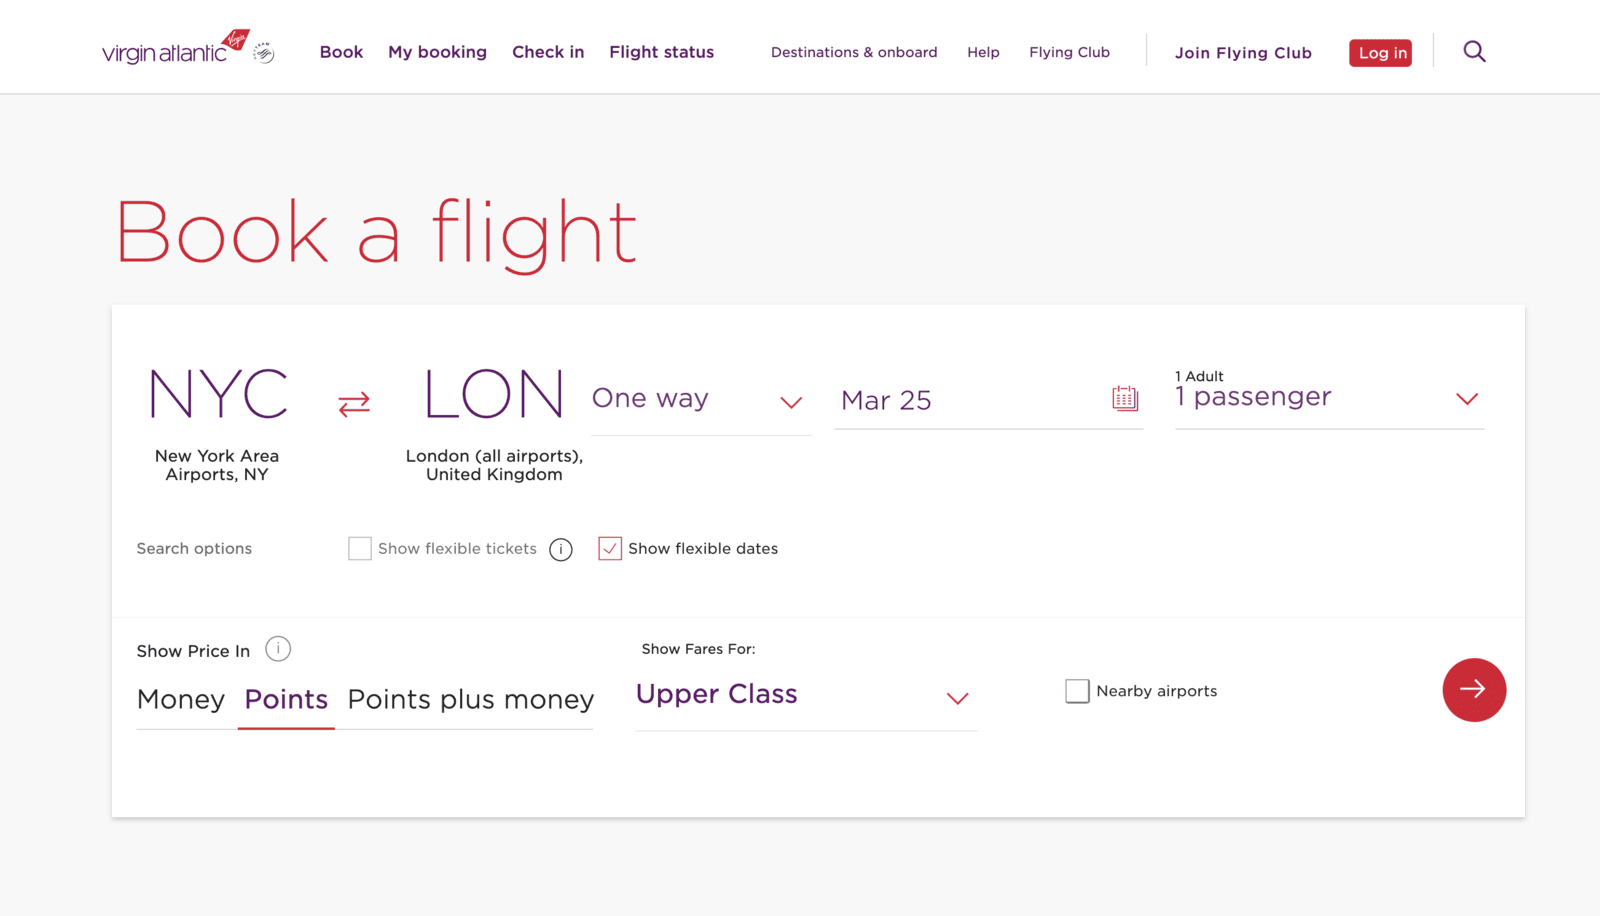Open the Upper Class fare dropdown
Viewport: 1600px width, 916px height.
point(956,698)
